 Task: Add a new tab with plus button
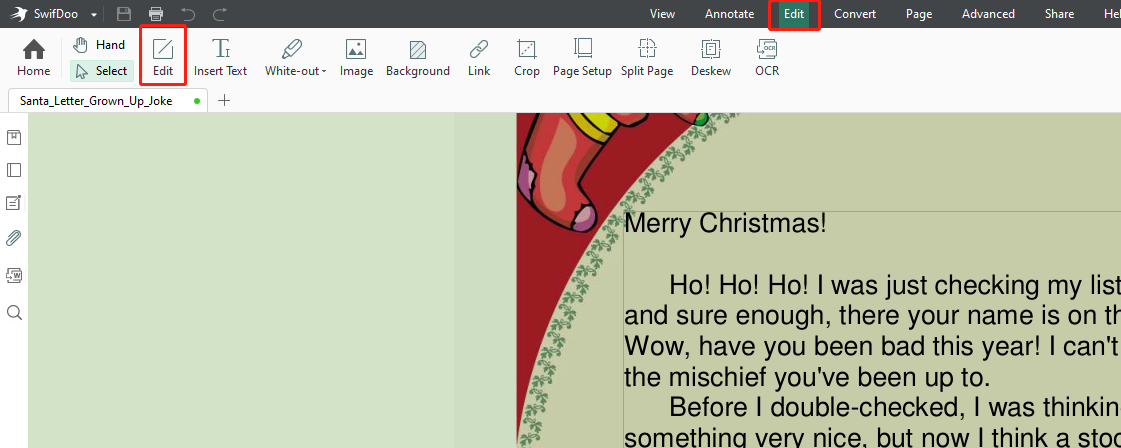click(224, 101)
